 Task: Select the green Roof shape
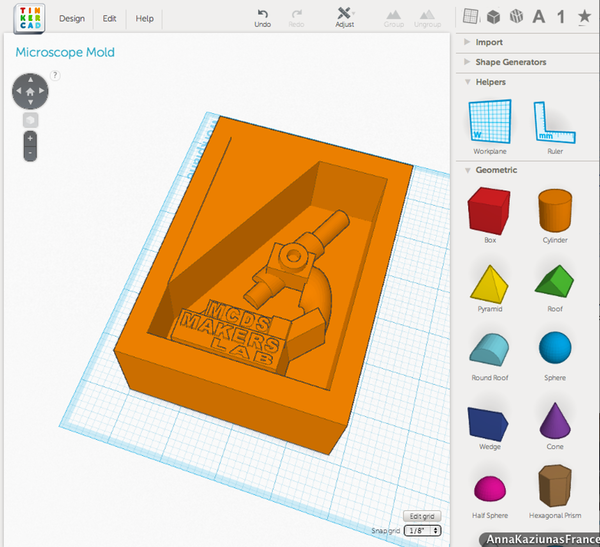point(555,288)
